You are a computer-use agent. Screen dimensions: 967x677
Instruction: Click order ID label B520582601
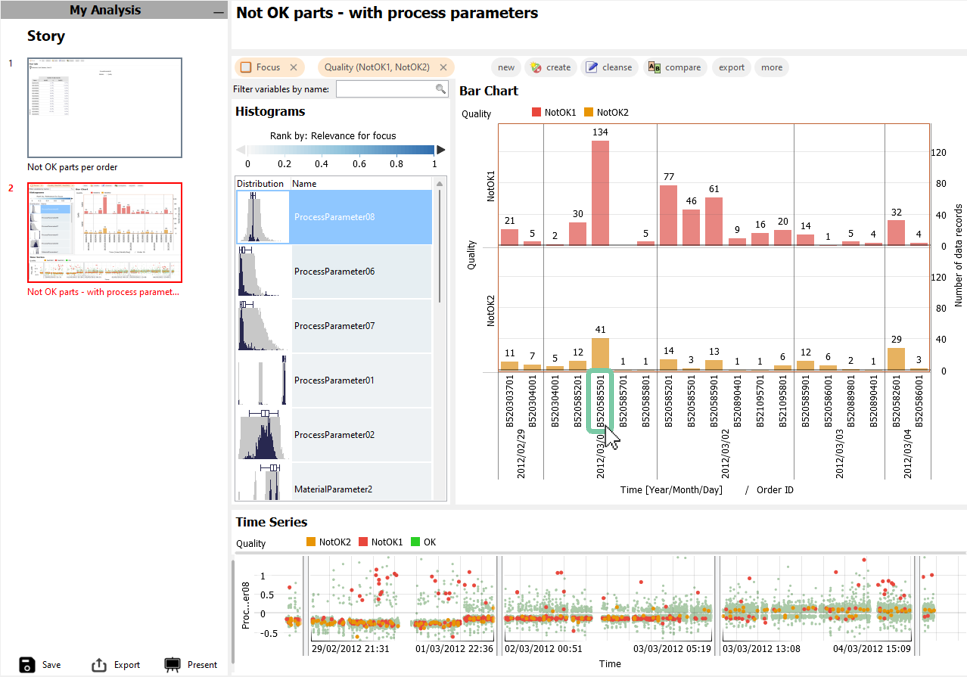[x=896, y=401]
